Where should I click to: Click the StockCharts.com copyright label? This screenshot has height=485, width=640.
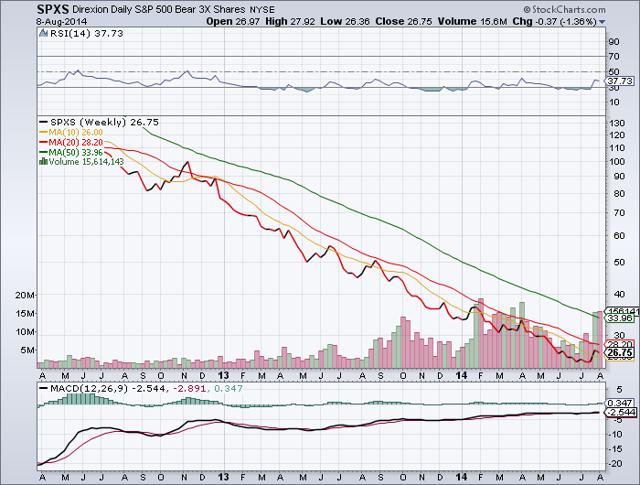click(564, 9)
